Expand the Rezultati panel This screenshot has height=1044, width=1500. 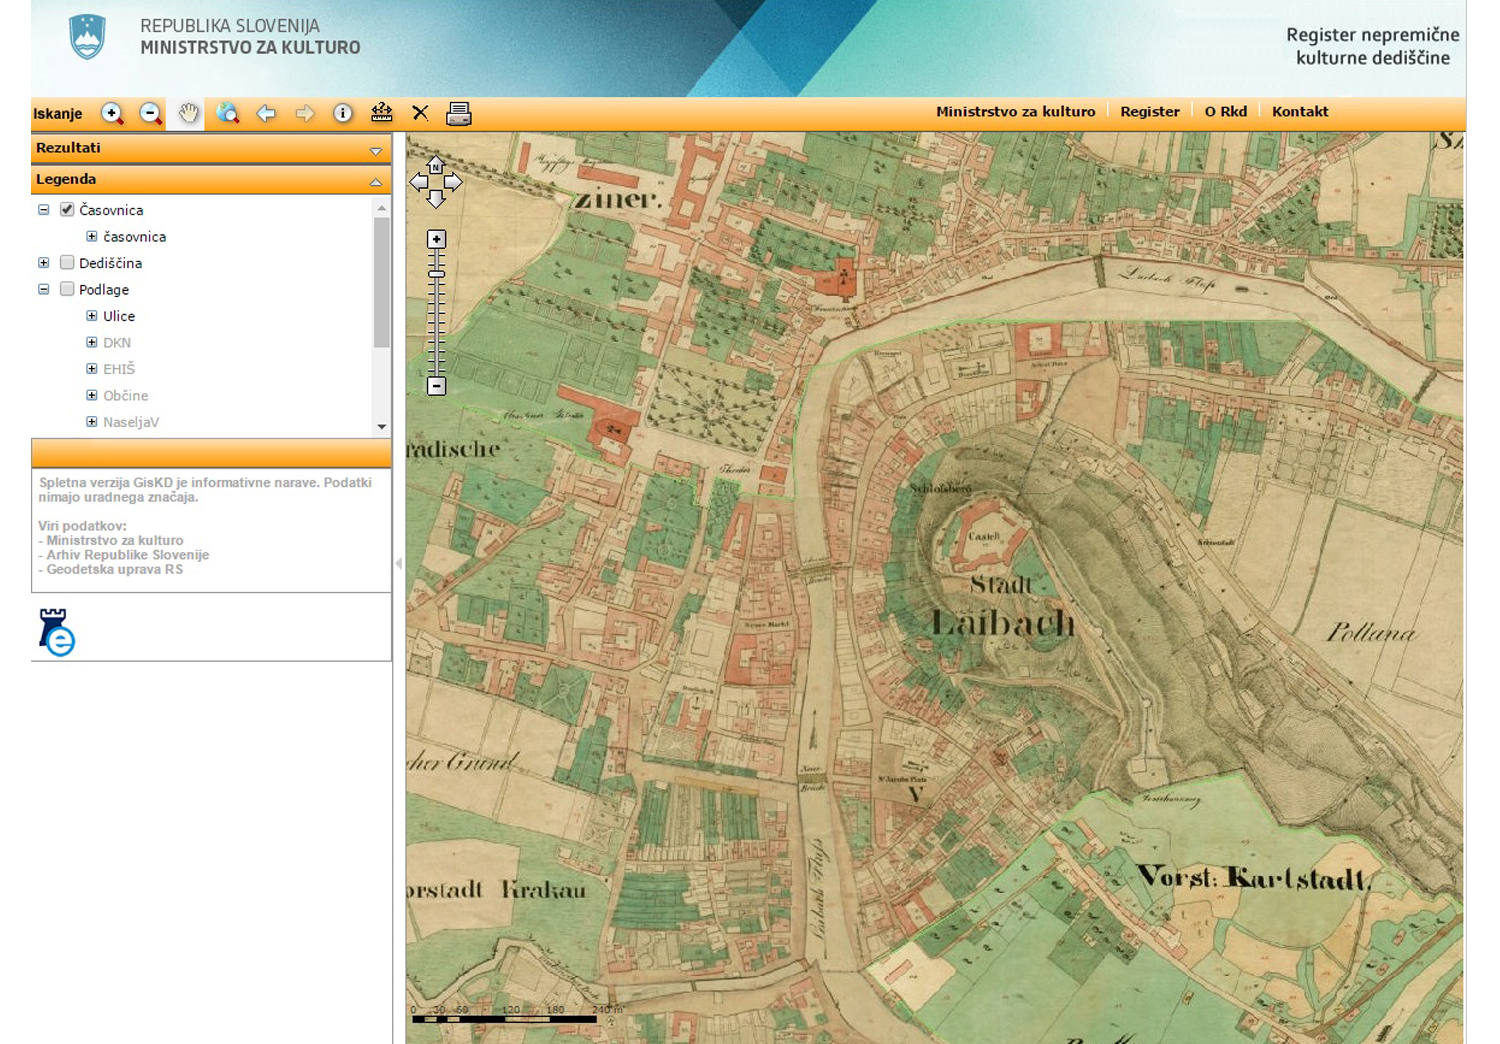click(x=375, y=151)
